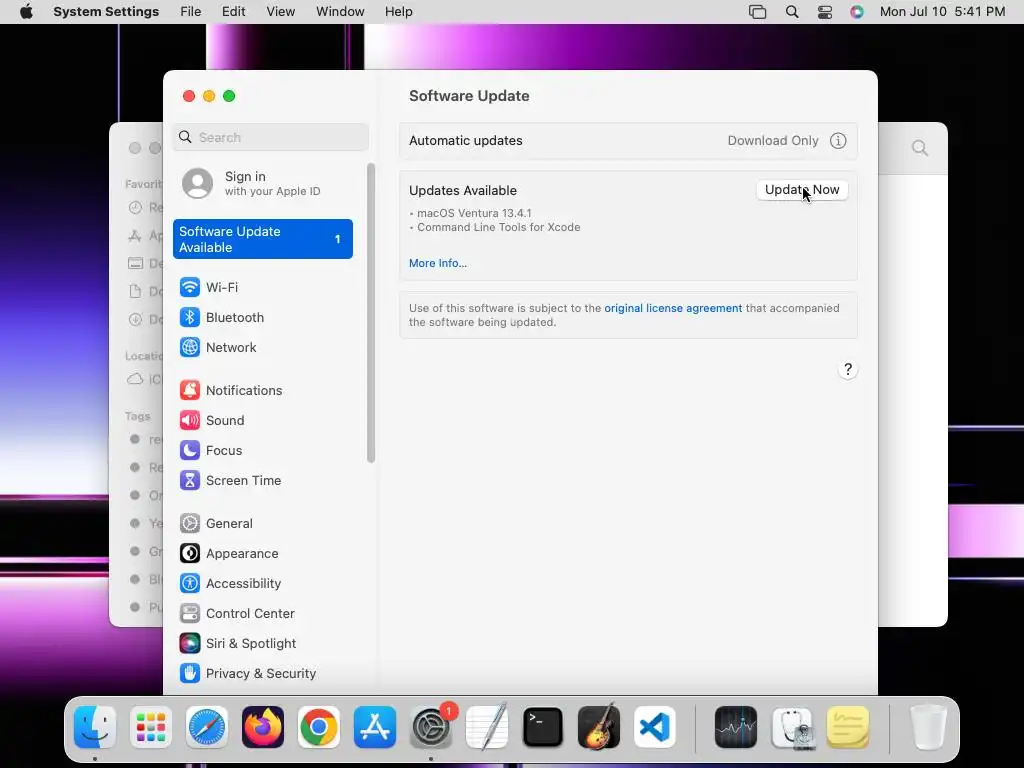Click the Automatic updates info icon
The height and width of the screenshot is (768, 1024).
pos(838,140)
